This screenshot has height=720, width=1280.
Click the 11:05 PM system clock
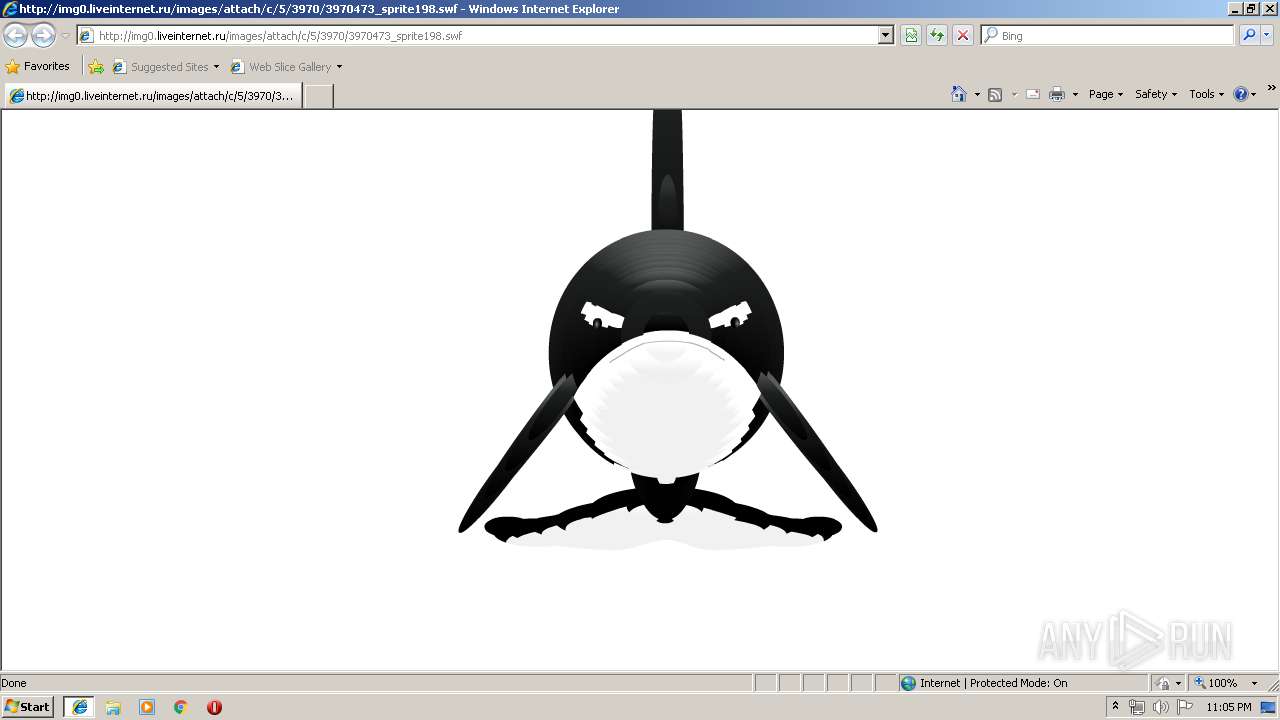1229,707
